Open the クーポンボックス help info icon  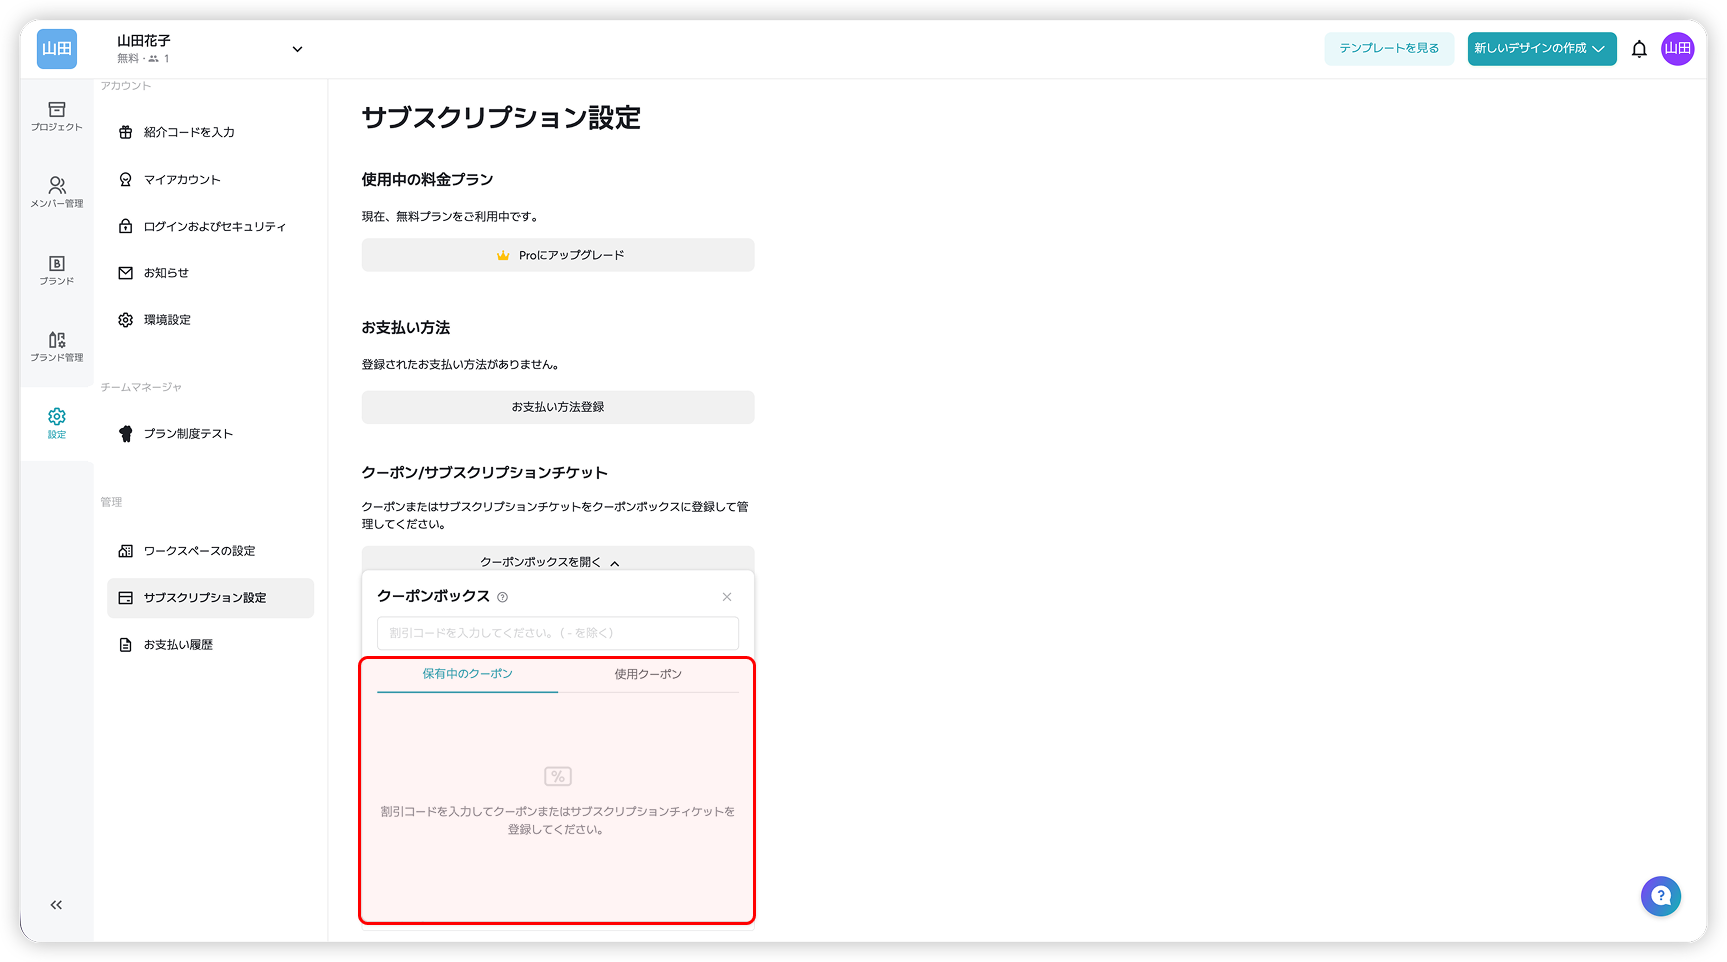pyautogui.click(x=503, y=596)
